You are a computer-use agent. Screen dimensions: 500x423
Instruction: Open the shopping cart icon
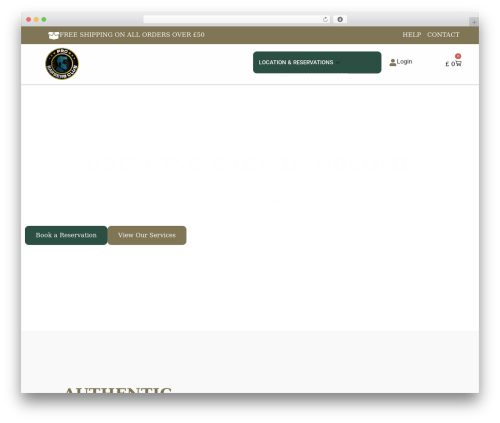pos(458,63)
